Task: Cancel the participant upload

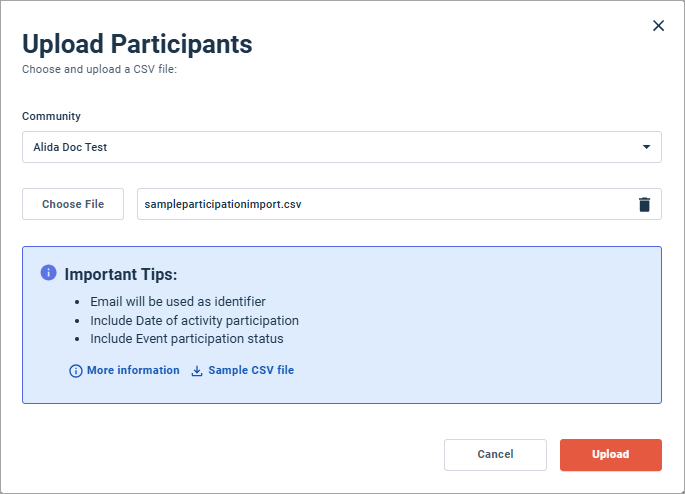Action: pos(495,455)
